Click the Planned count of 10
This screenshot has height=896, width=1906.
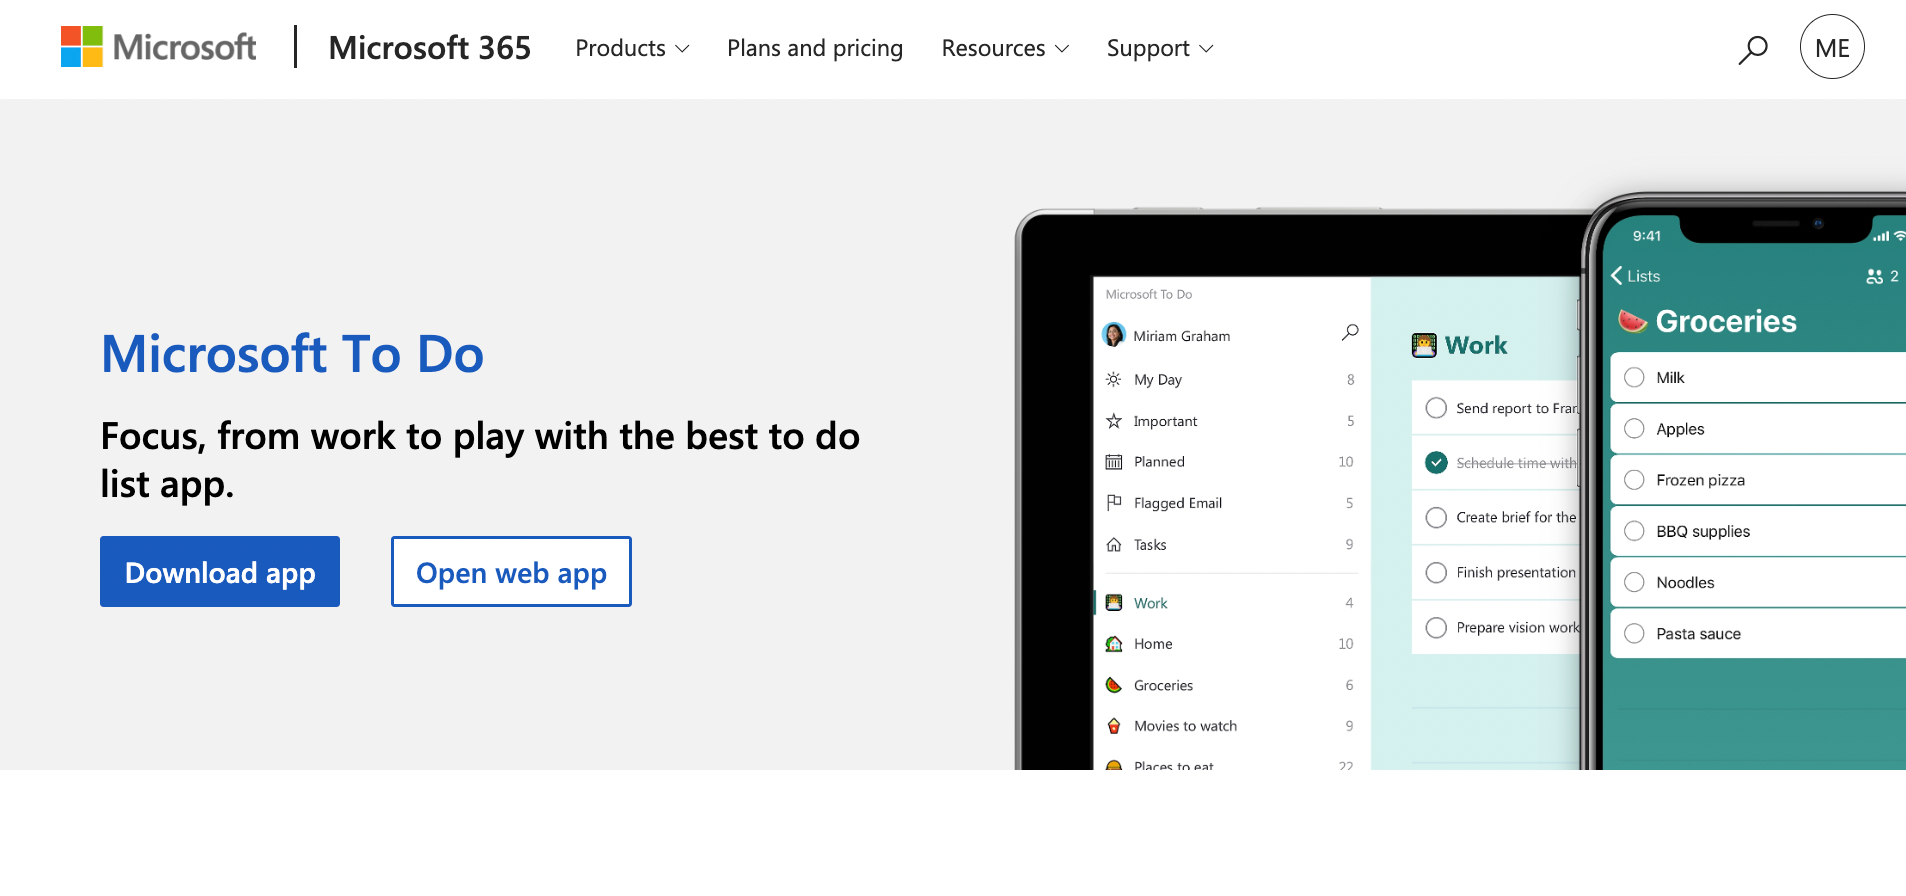1346,462
